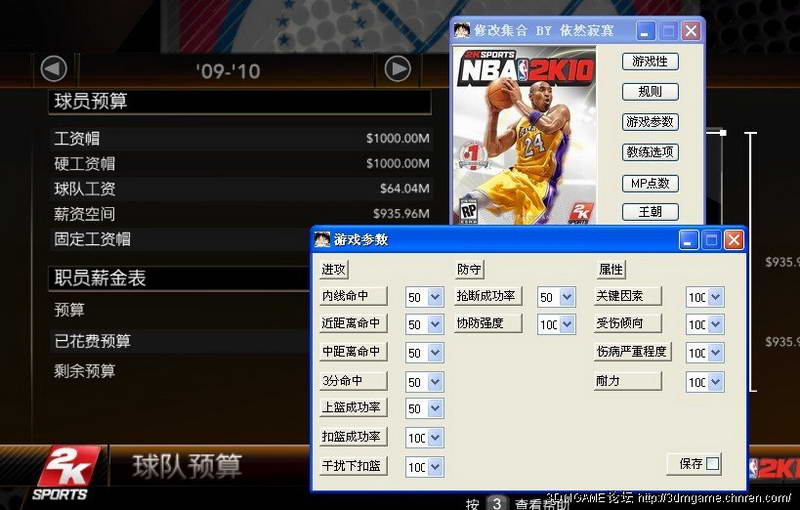Open the 教练选项 settings button
The width and height of the screenshot is (800, 510).
pyautogui.click(x=650, y=153)
